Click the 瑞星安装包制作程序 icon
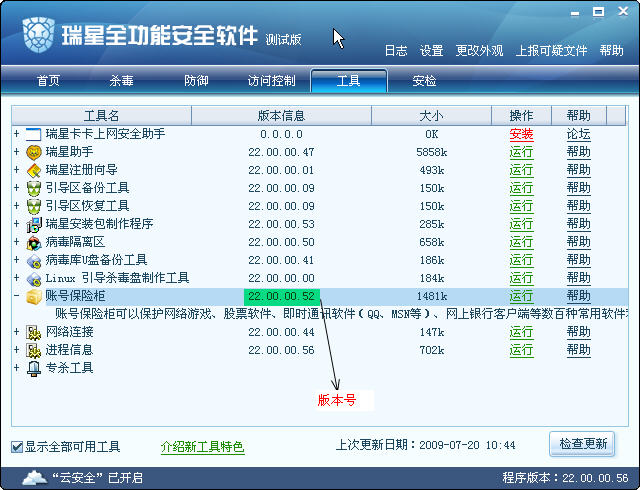 point(34,224)
